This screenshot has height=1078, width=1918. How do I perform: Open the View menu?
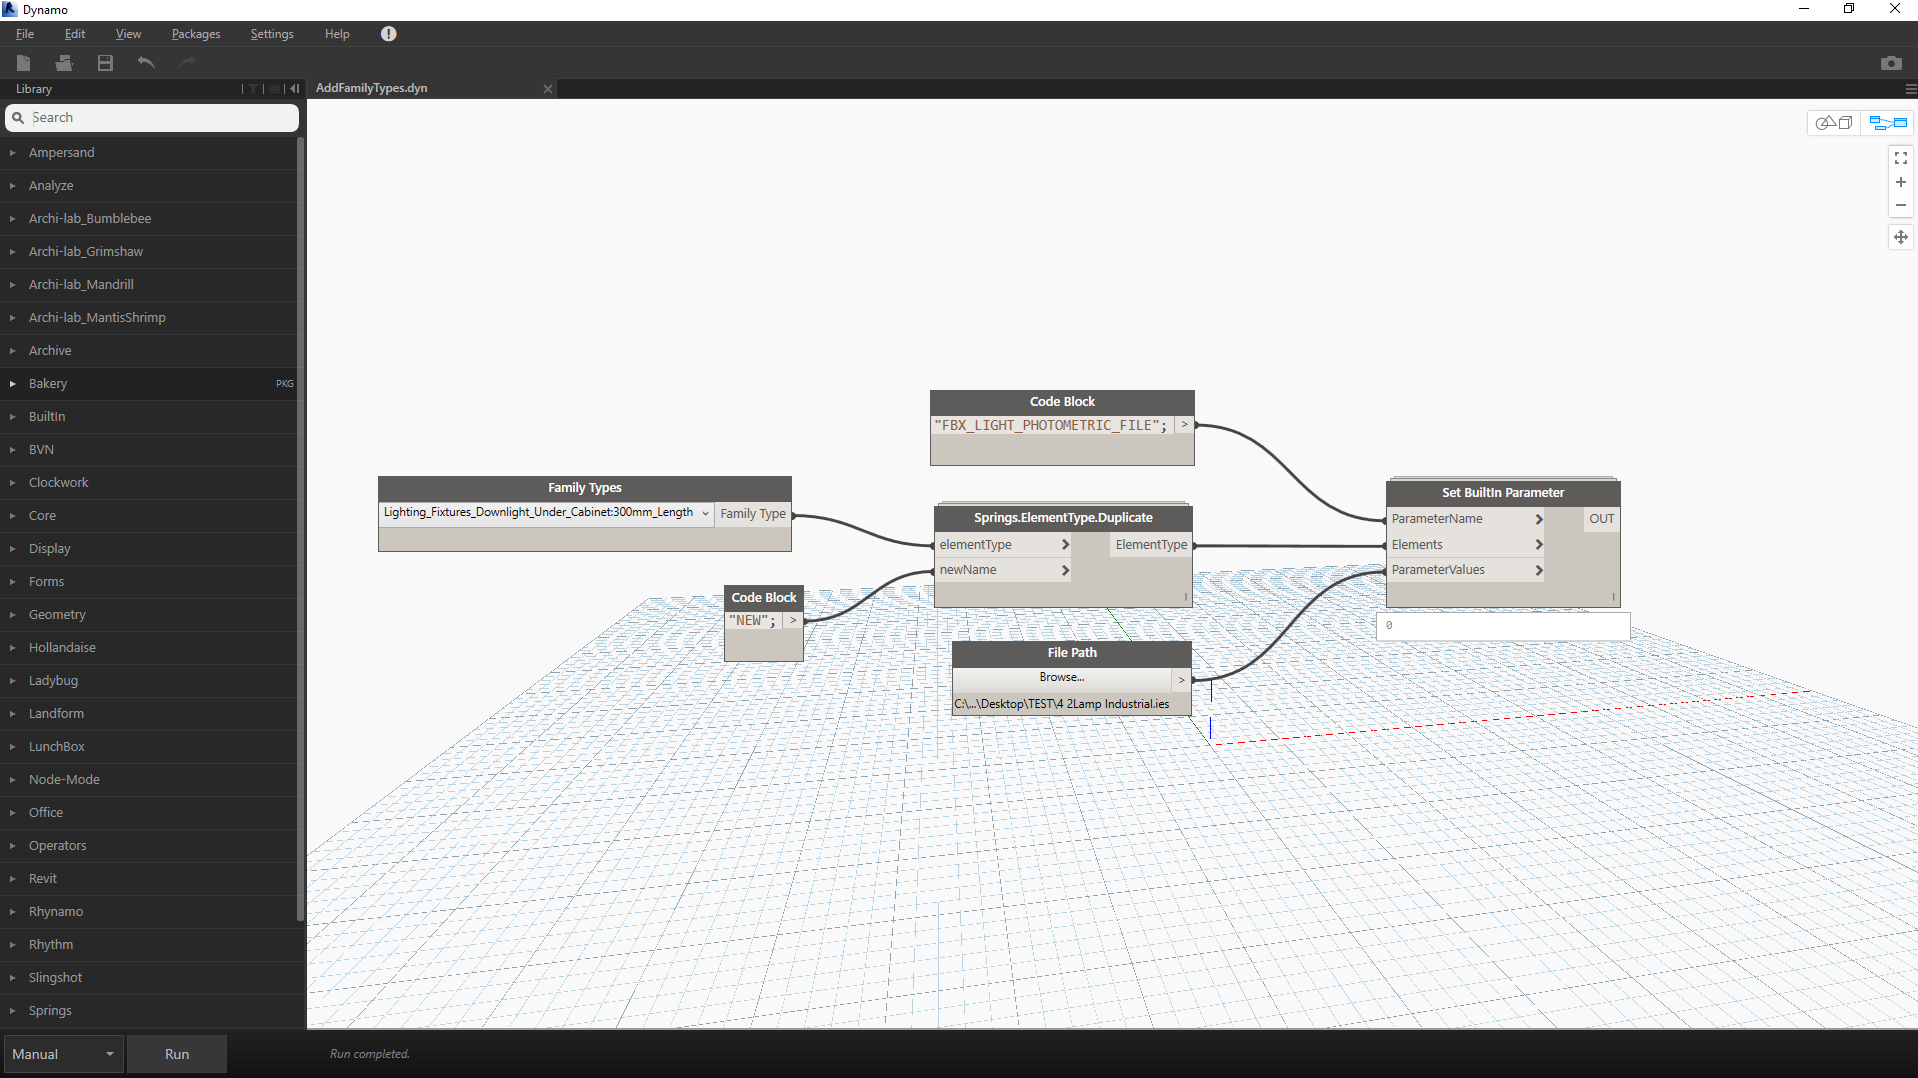[x=128, y=34]
